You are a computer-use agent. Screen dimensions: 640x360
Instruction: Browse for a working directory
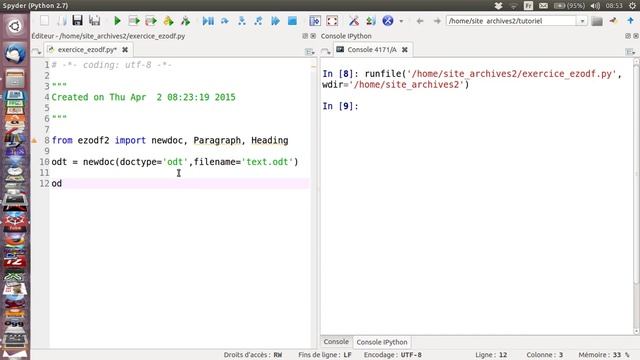[x=597, y=21]
